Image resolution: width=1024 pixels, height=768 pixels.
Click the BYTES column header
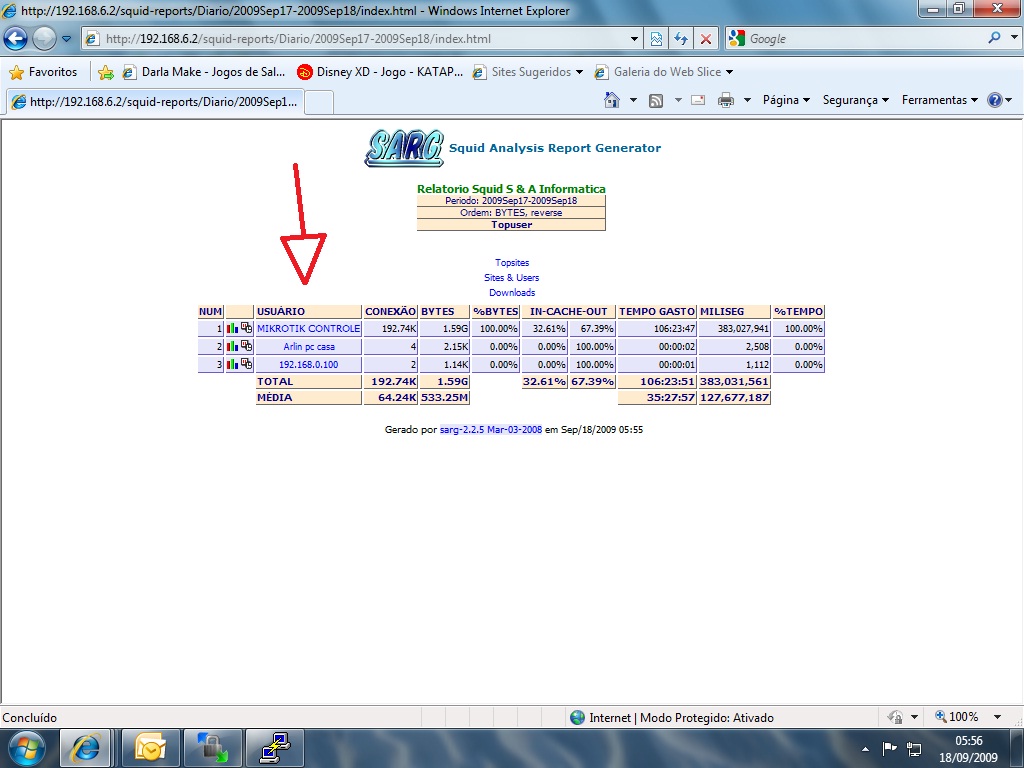click(x=445, y=312)
